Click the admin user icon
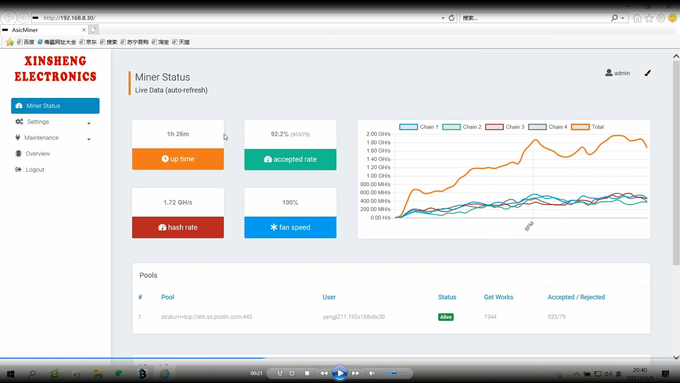 [609, 73]
